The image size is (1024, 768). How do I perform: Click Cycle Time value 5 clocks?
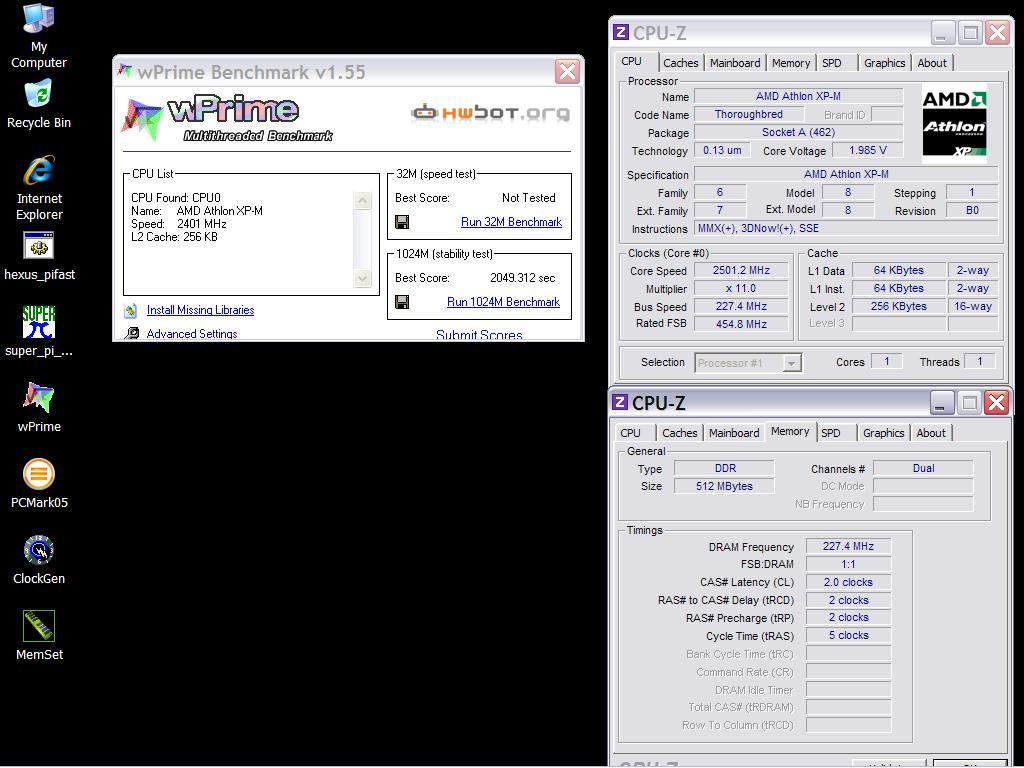point(848,635)
